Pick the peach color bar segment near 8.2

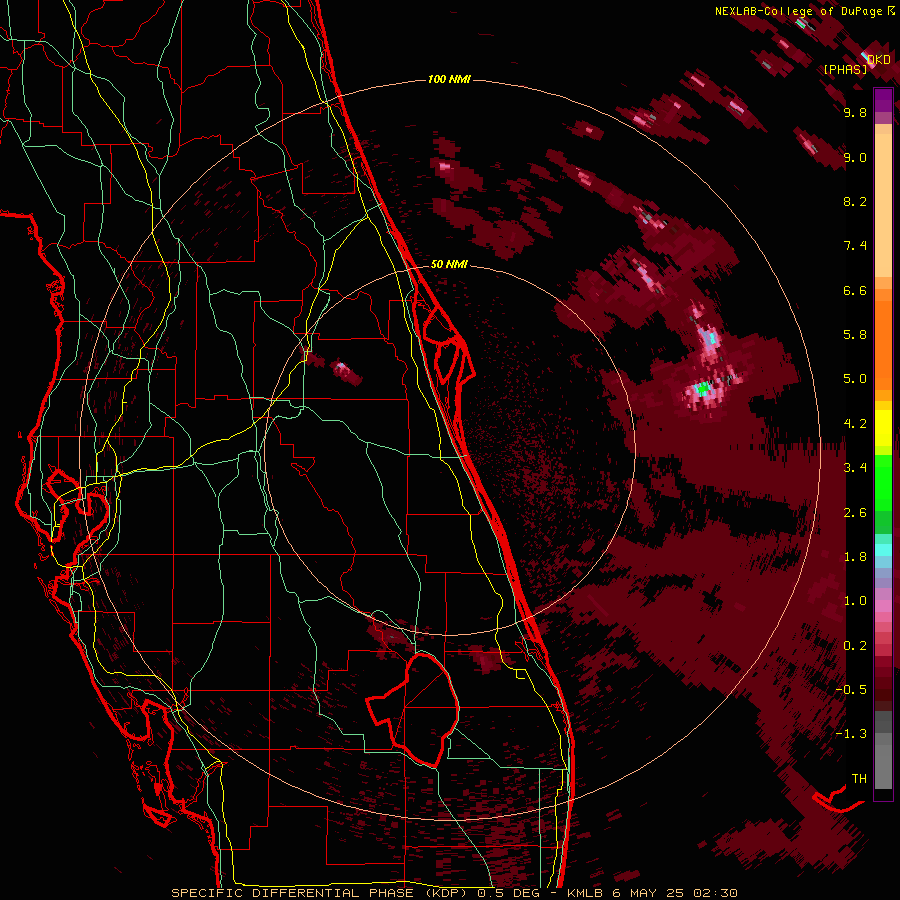(x=883, y=205)
